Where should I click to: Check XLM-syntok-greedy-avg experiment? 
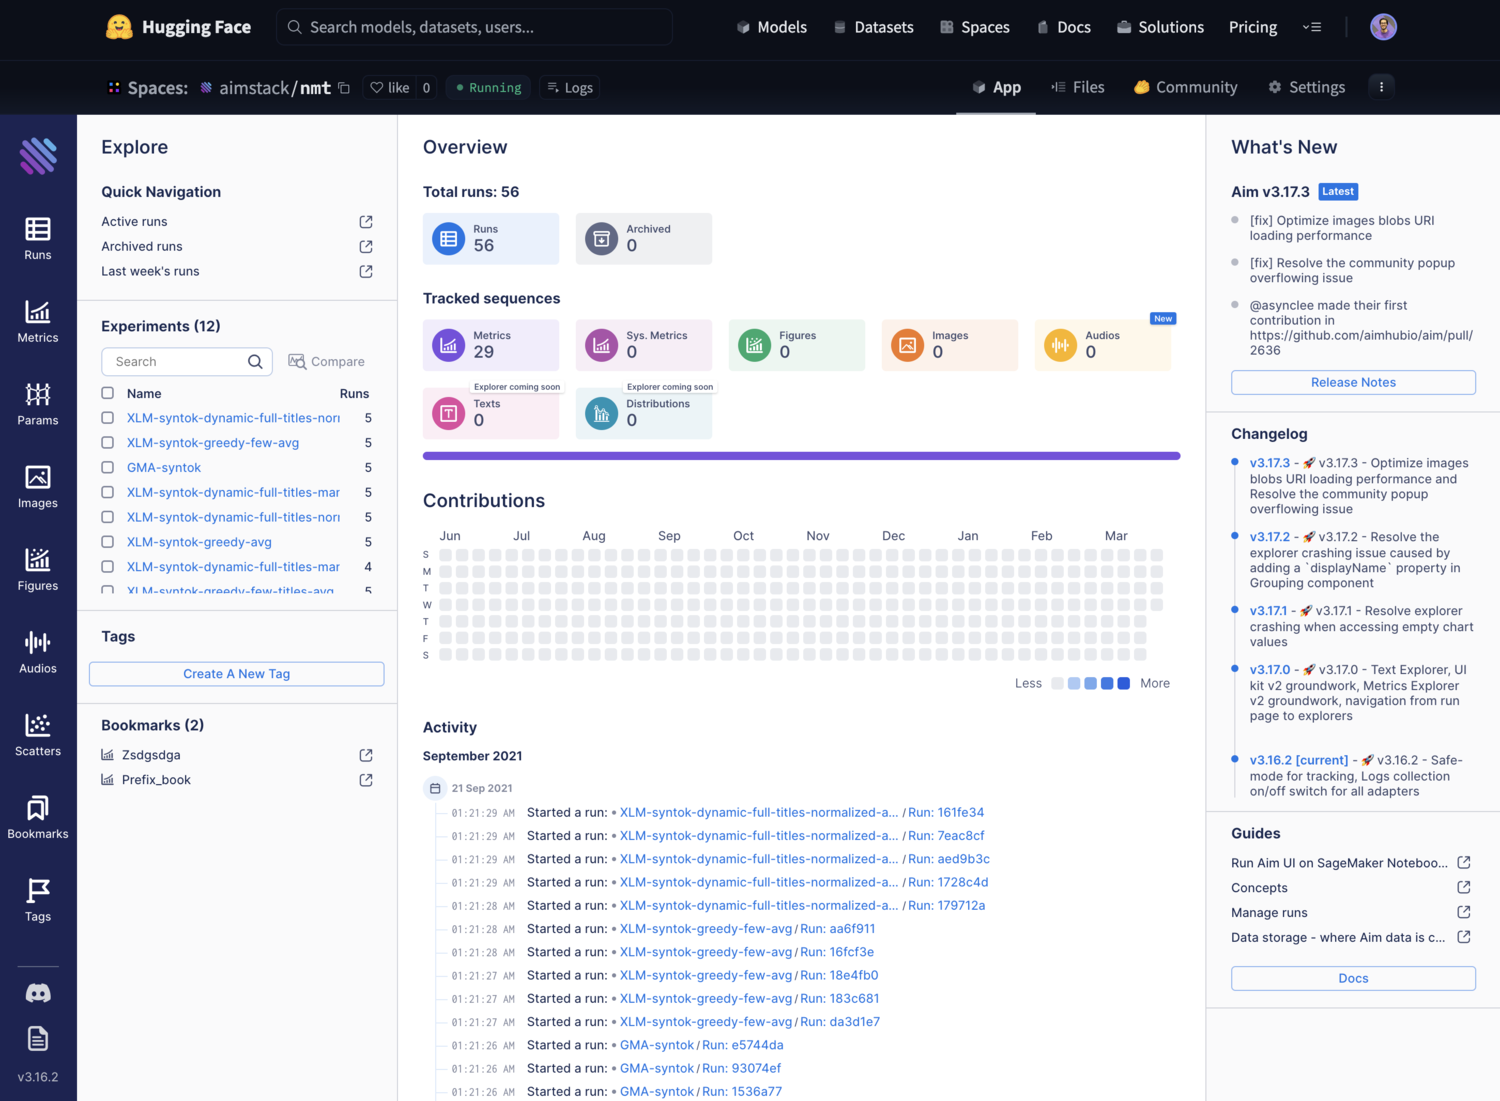click(x=108, y=541)
